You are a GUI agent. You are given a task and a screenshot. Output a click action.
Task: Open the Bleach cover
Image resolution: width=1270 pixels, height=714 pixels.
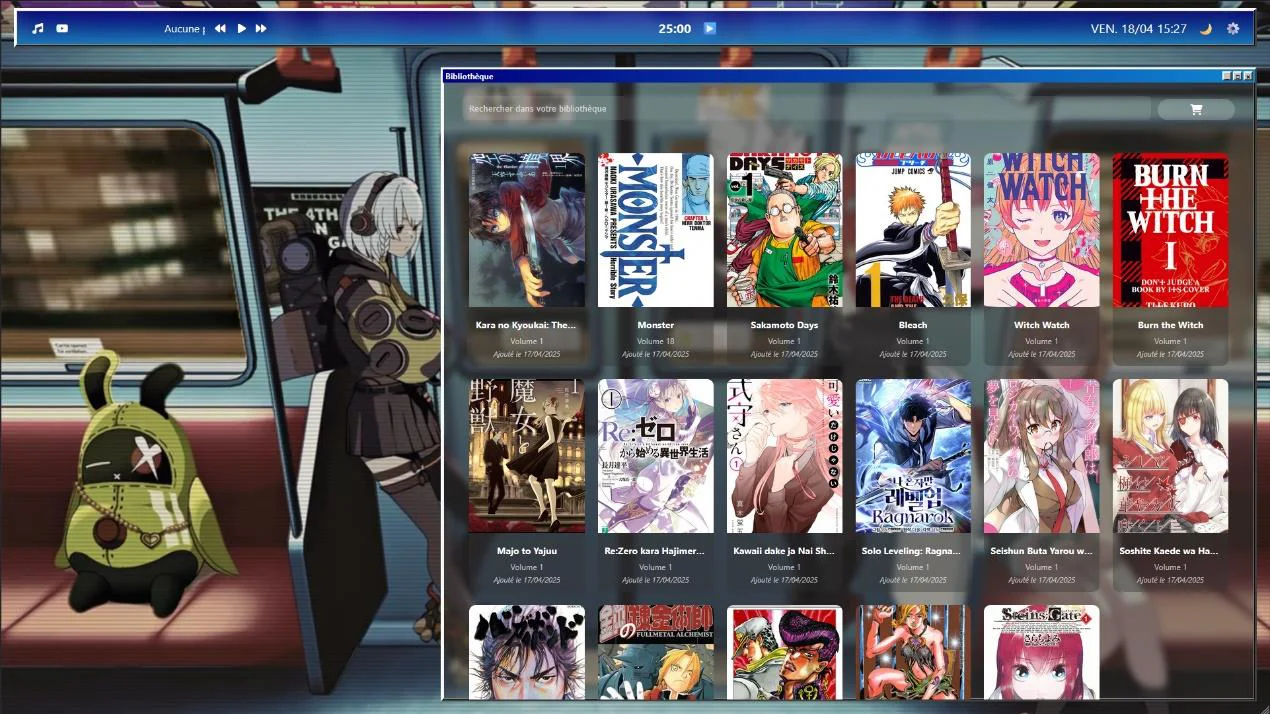(x=913, y=230)
